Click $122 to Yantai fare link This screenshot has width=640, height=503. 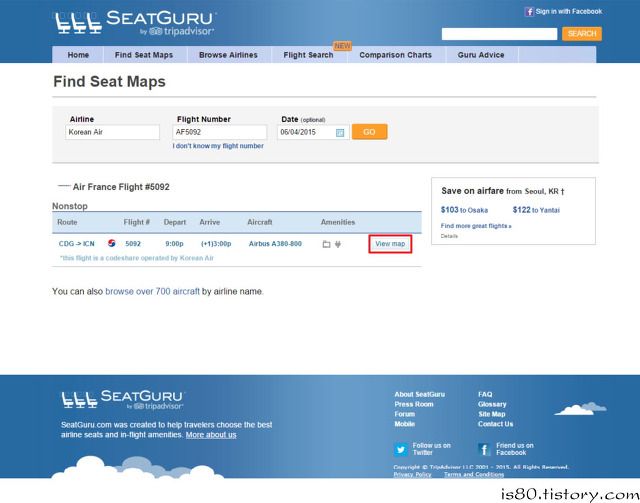coord(536,210)
